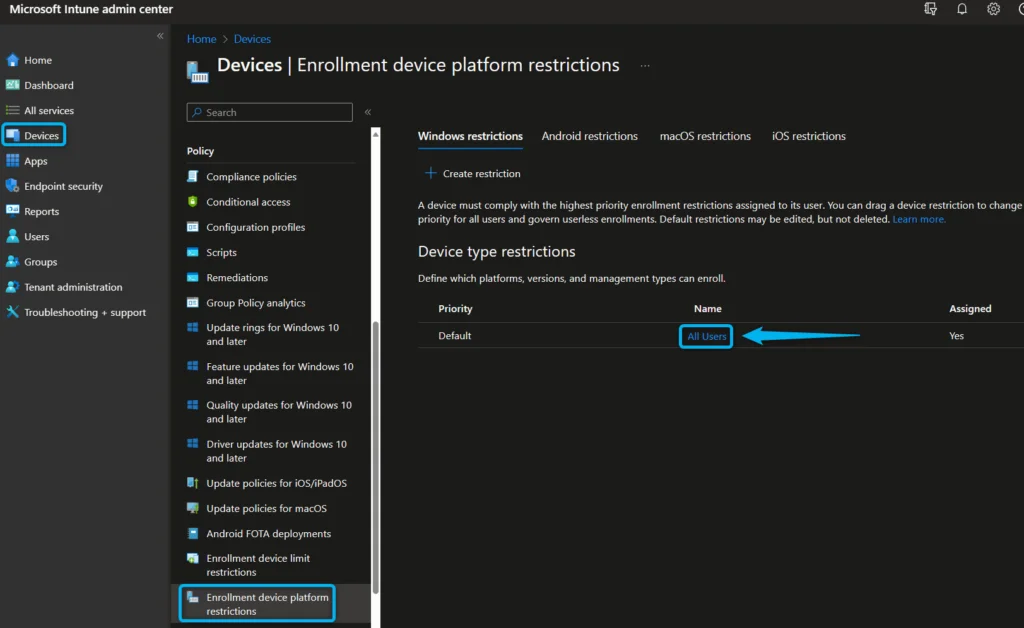Image resolution: width=1024 pixels, height=628 pixels.
Task: Open the All Users default restriction
Action: [706, 336]
